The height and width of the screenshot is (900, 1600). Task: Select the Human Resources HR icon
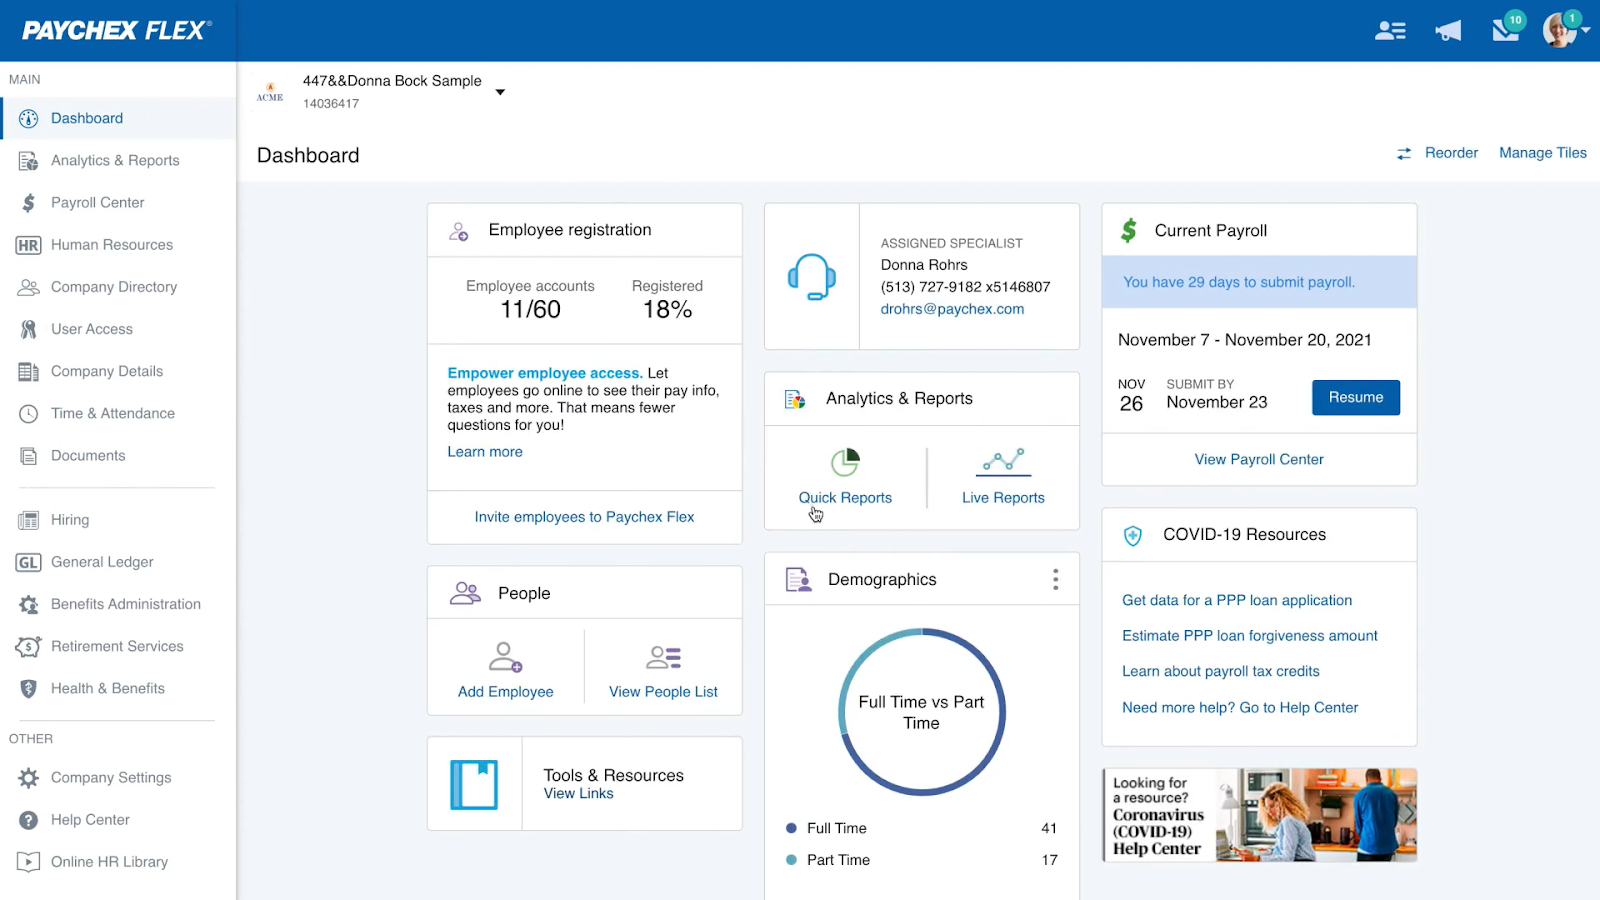coord(27,244)
